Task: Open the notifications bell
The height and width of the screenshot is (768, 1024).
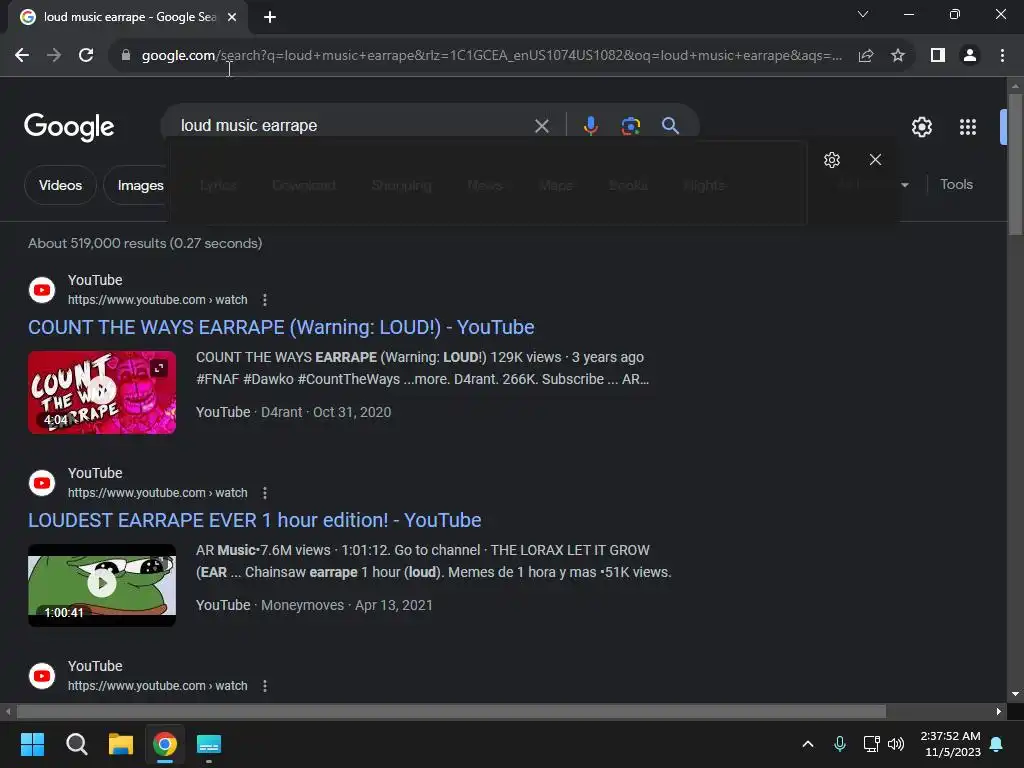Action: click(997, 744)
